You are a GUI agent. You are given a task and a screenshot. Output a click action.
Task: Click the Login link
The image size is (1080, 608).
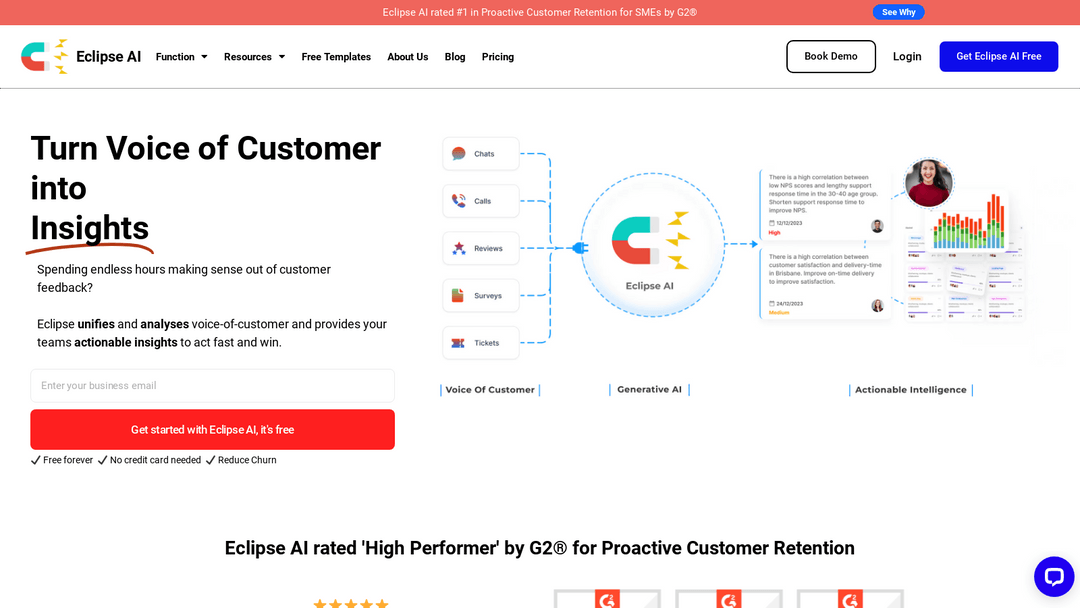pos(907,57)
